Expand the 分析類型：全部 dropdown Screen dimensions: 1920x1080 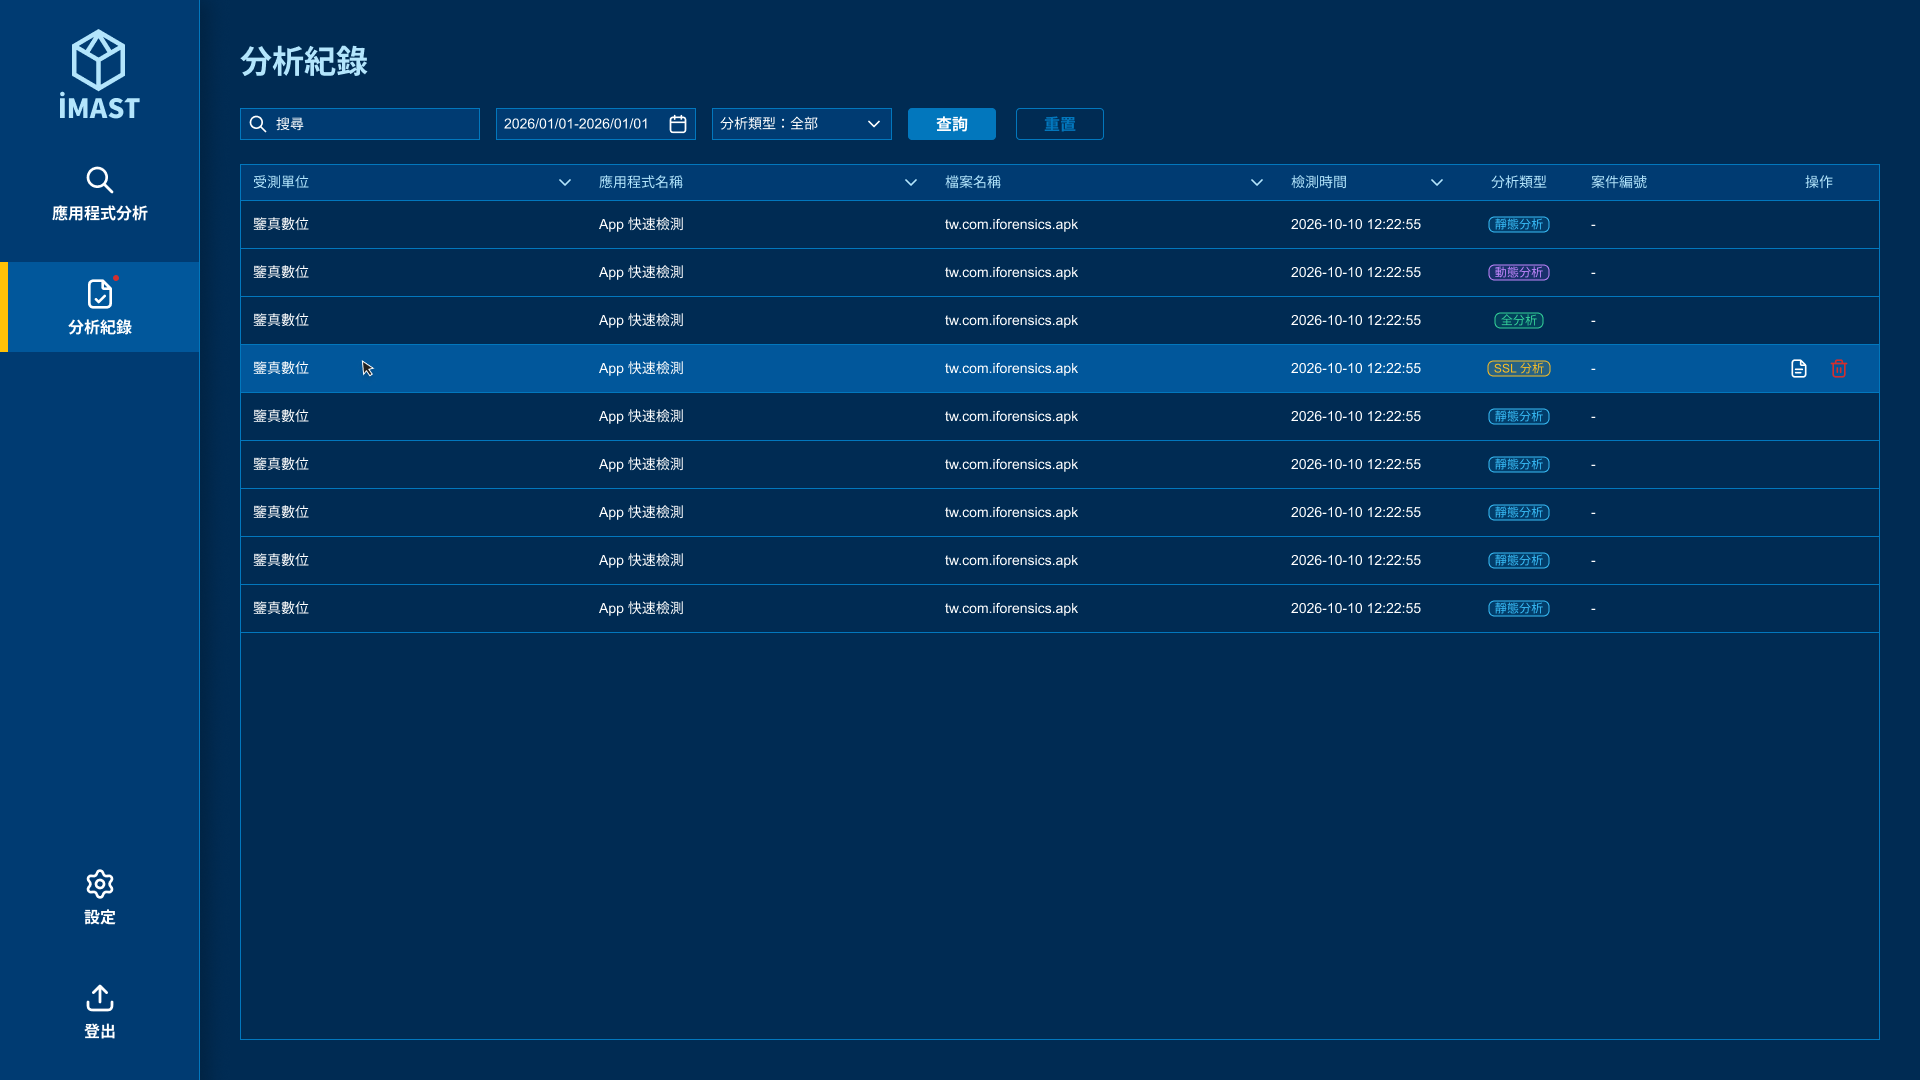(x=802, y=124)
